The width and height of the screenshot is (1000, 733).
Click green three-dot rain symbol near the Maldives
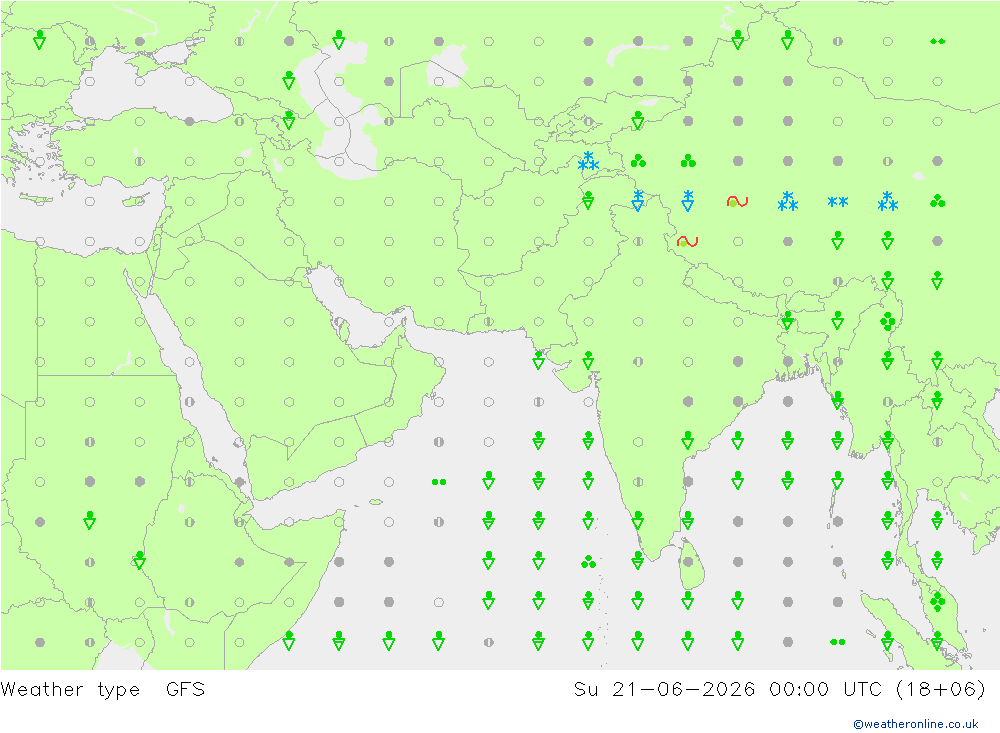pyautogui.click(x=588, y=562)
